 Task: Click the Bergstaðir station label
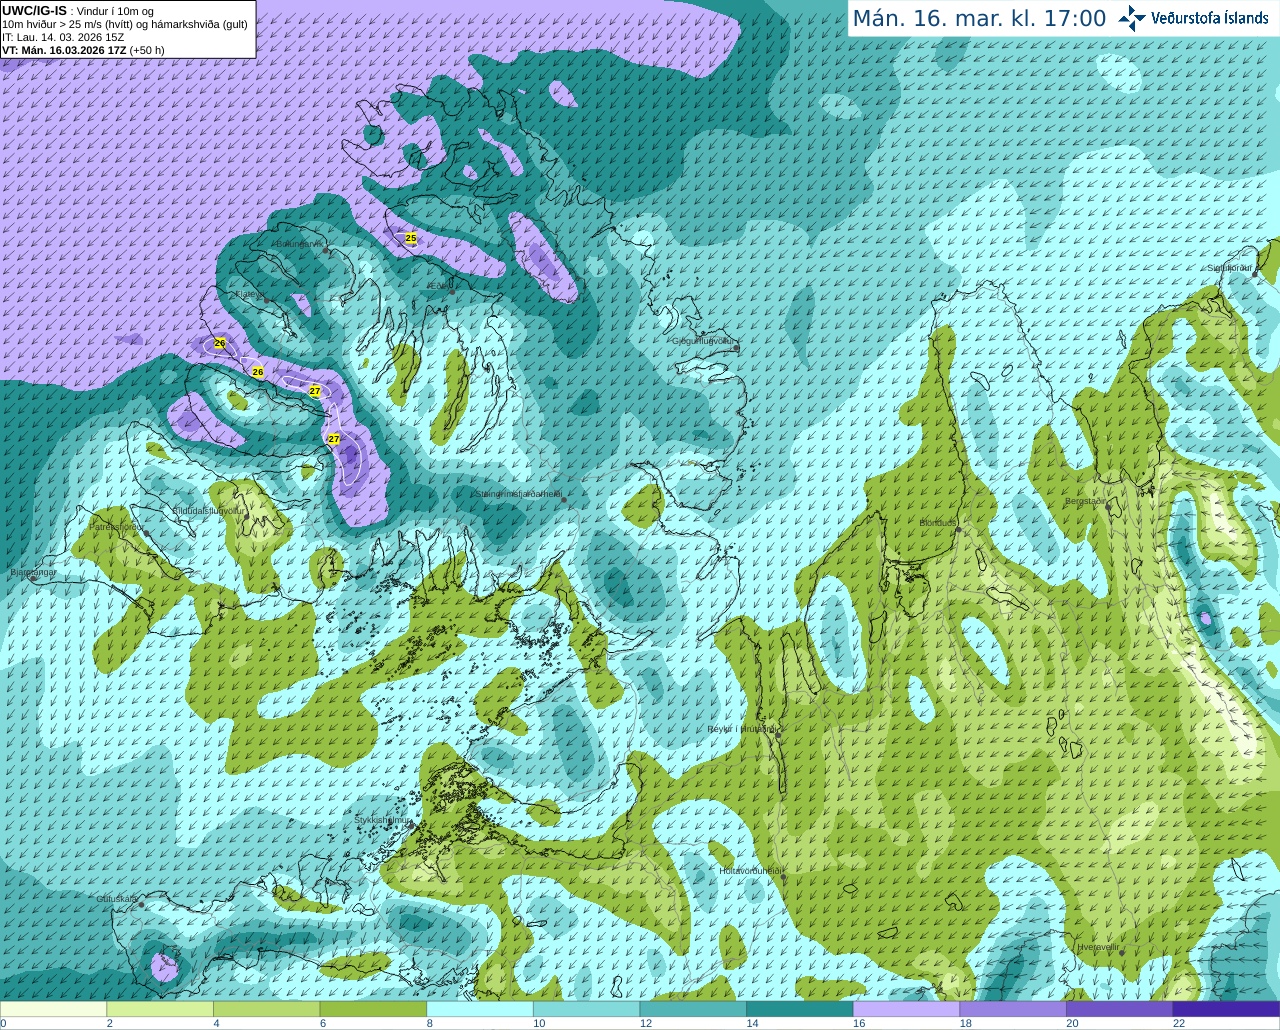1086,501
